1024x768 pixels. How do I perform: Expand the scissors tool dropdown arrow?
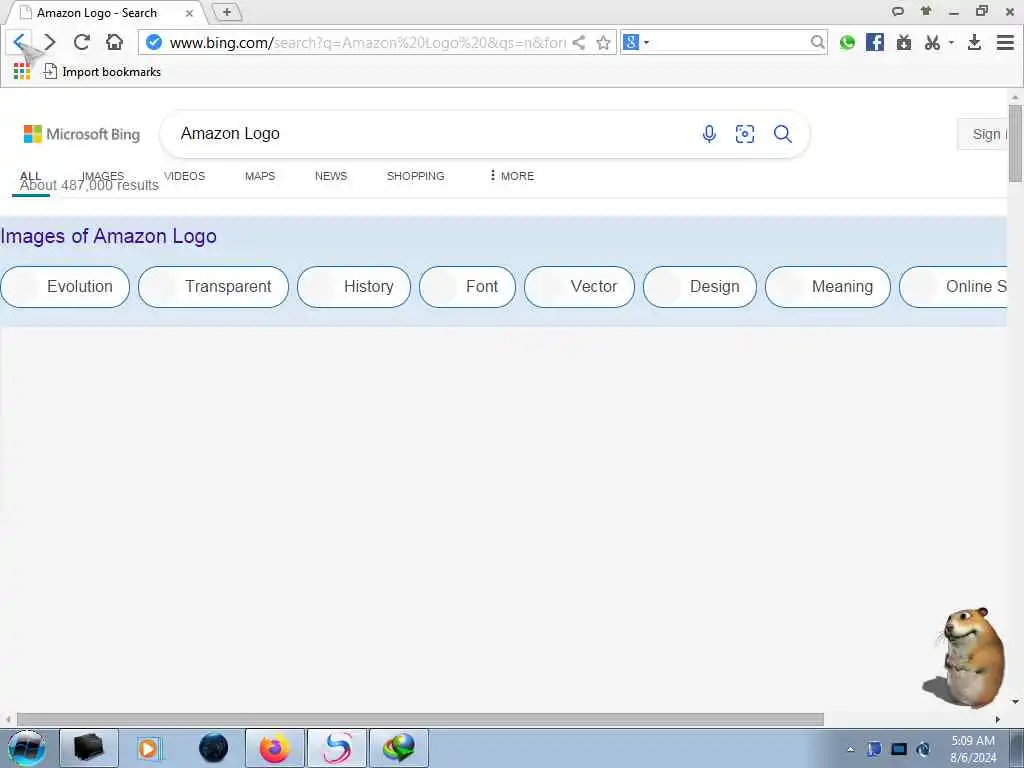click(x=952, y=42)
